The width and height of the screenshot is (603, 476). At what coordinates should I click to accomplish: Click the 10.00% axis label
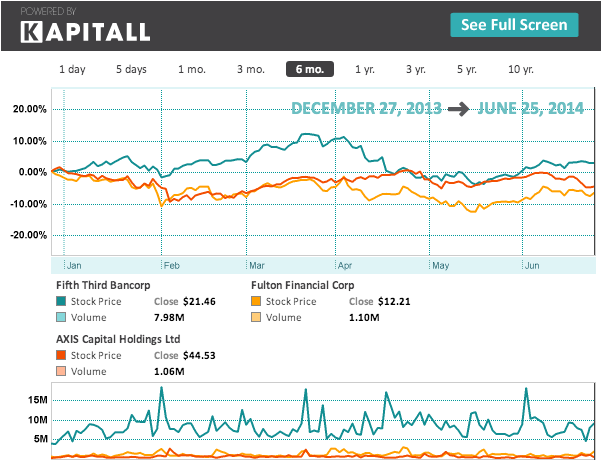(30, 141)
